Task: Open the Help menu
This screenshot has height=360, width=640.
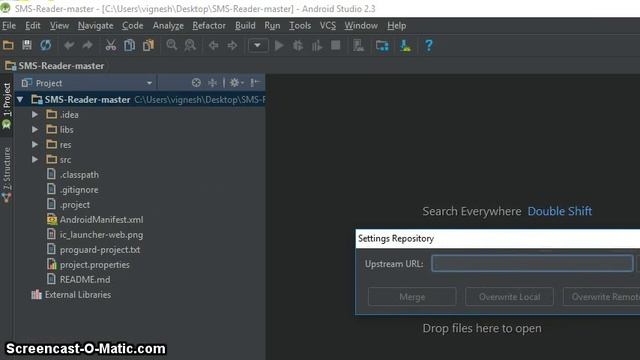Action: (397, 26)
